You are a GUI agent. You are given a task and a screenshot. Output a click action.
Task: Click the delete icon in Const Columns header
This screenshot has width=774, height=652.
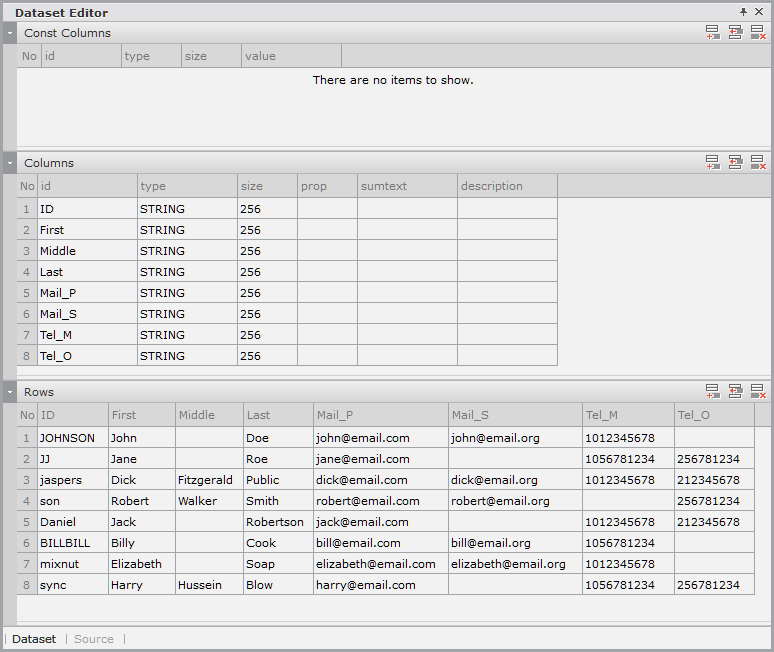pos(758,33)
